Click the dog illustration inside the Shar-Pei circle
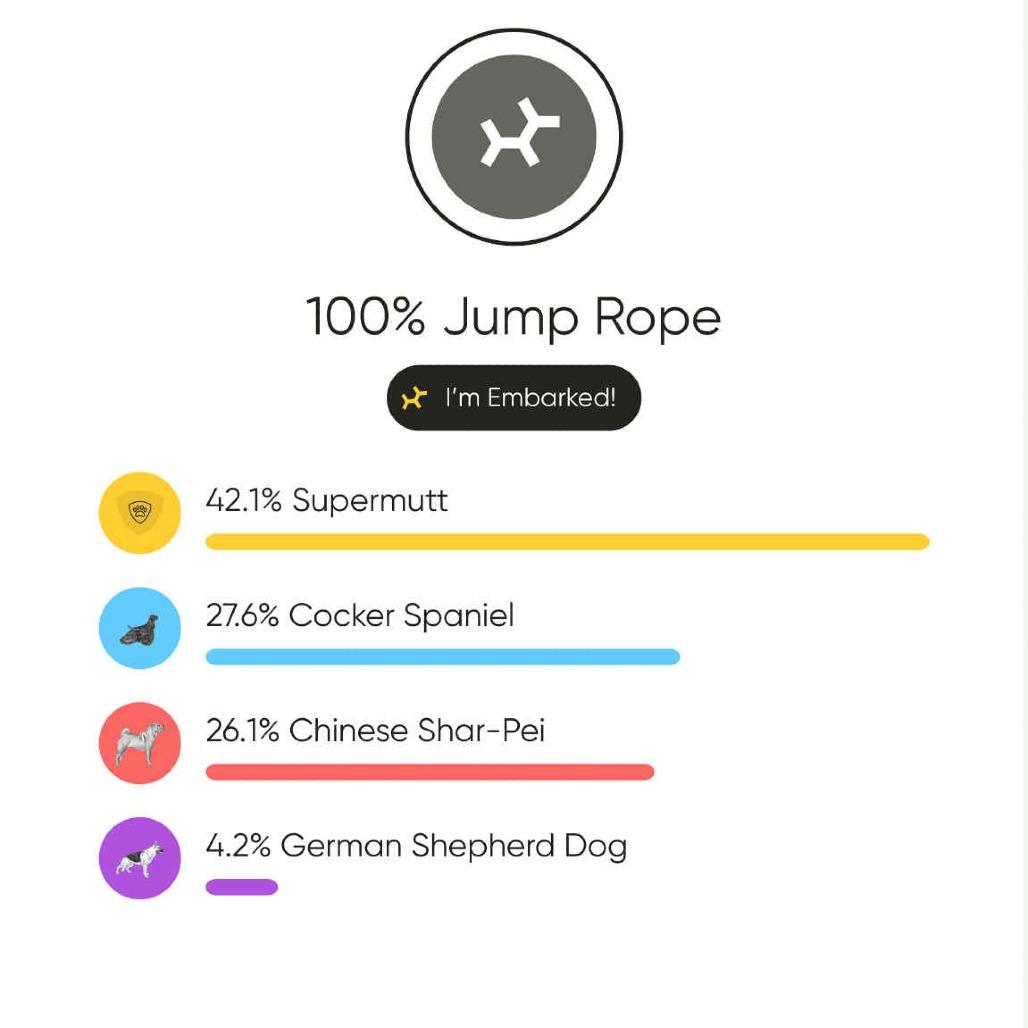 click(x=139, y=743)
